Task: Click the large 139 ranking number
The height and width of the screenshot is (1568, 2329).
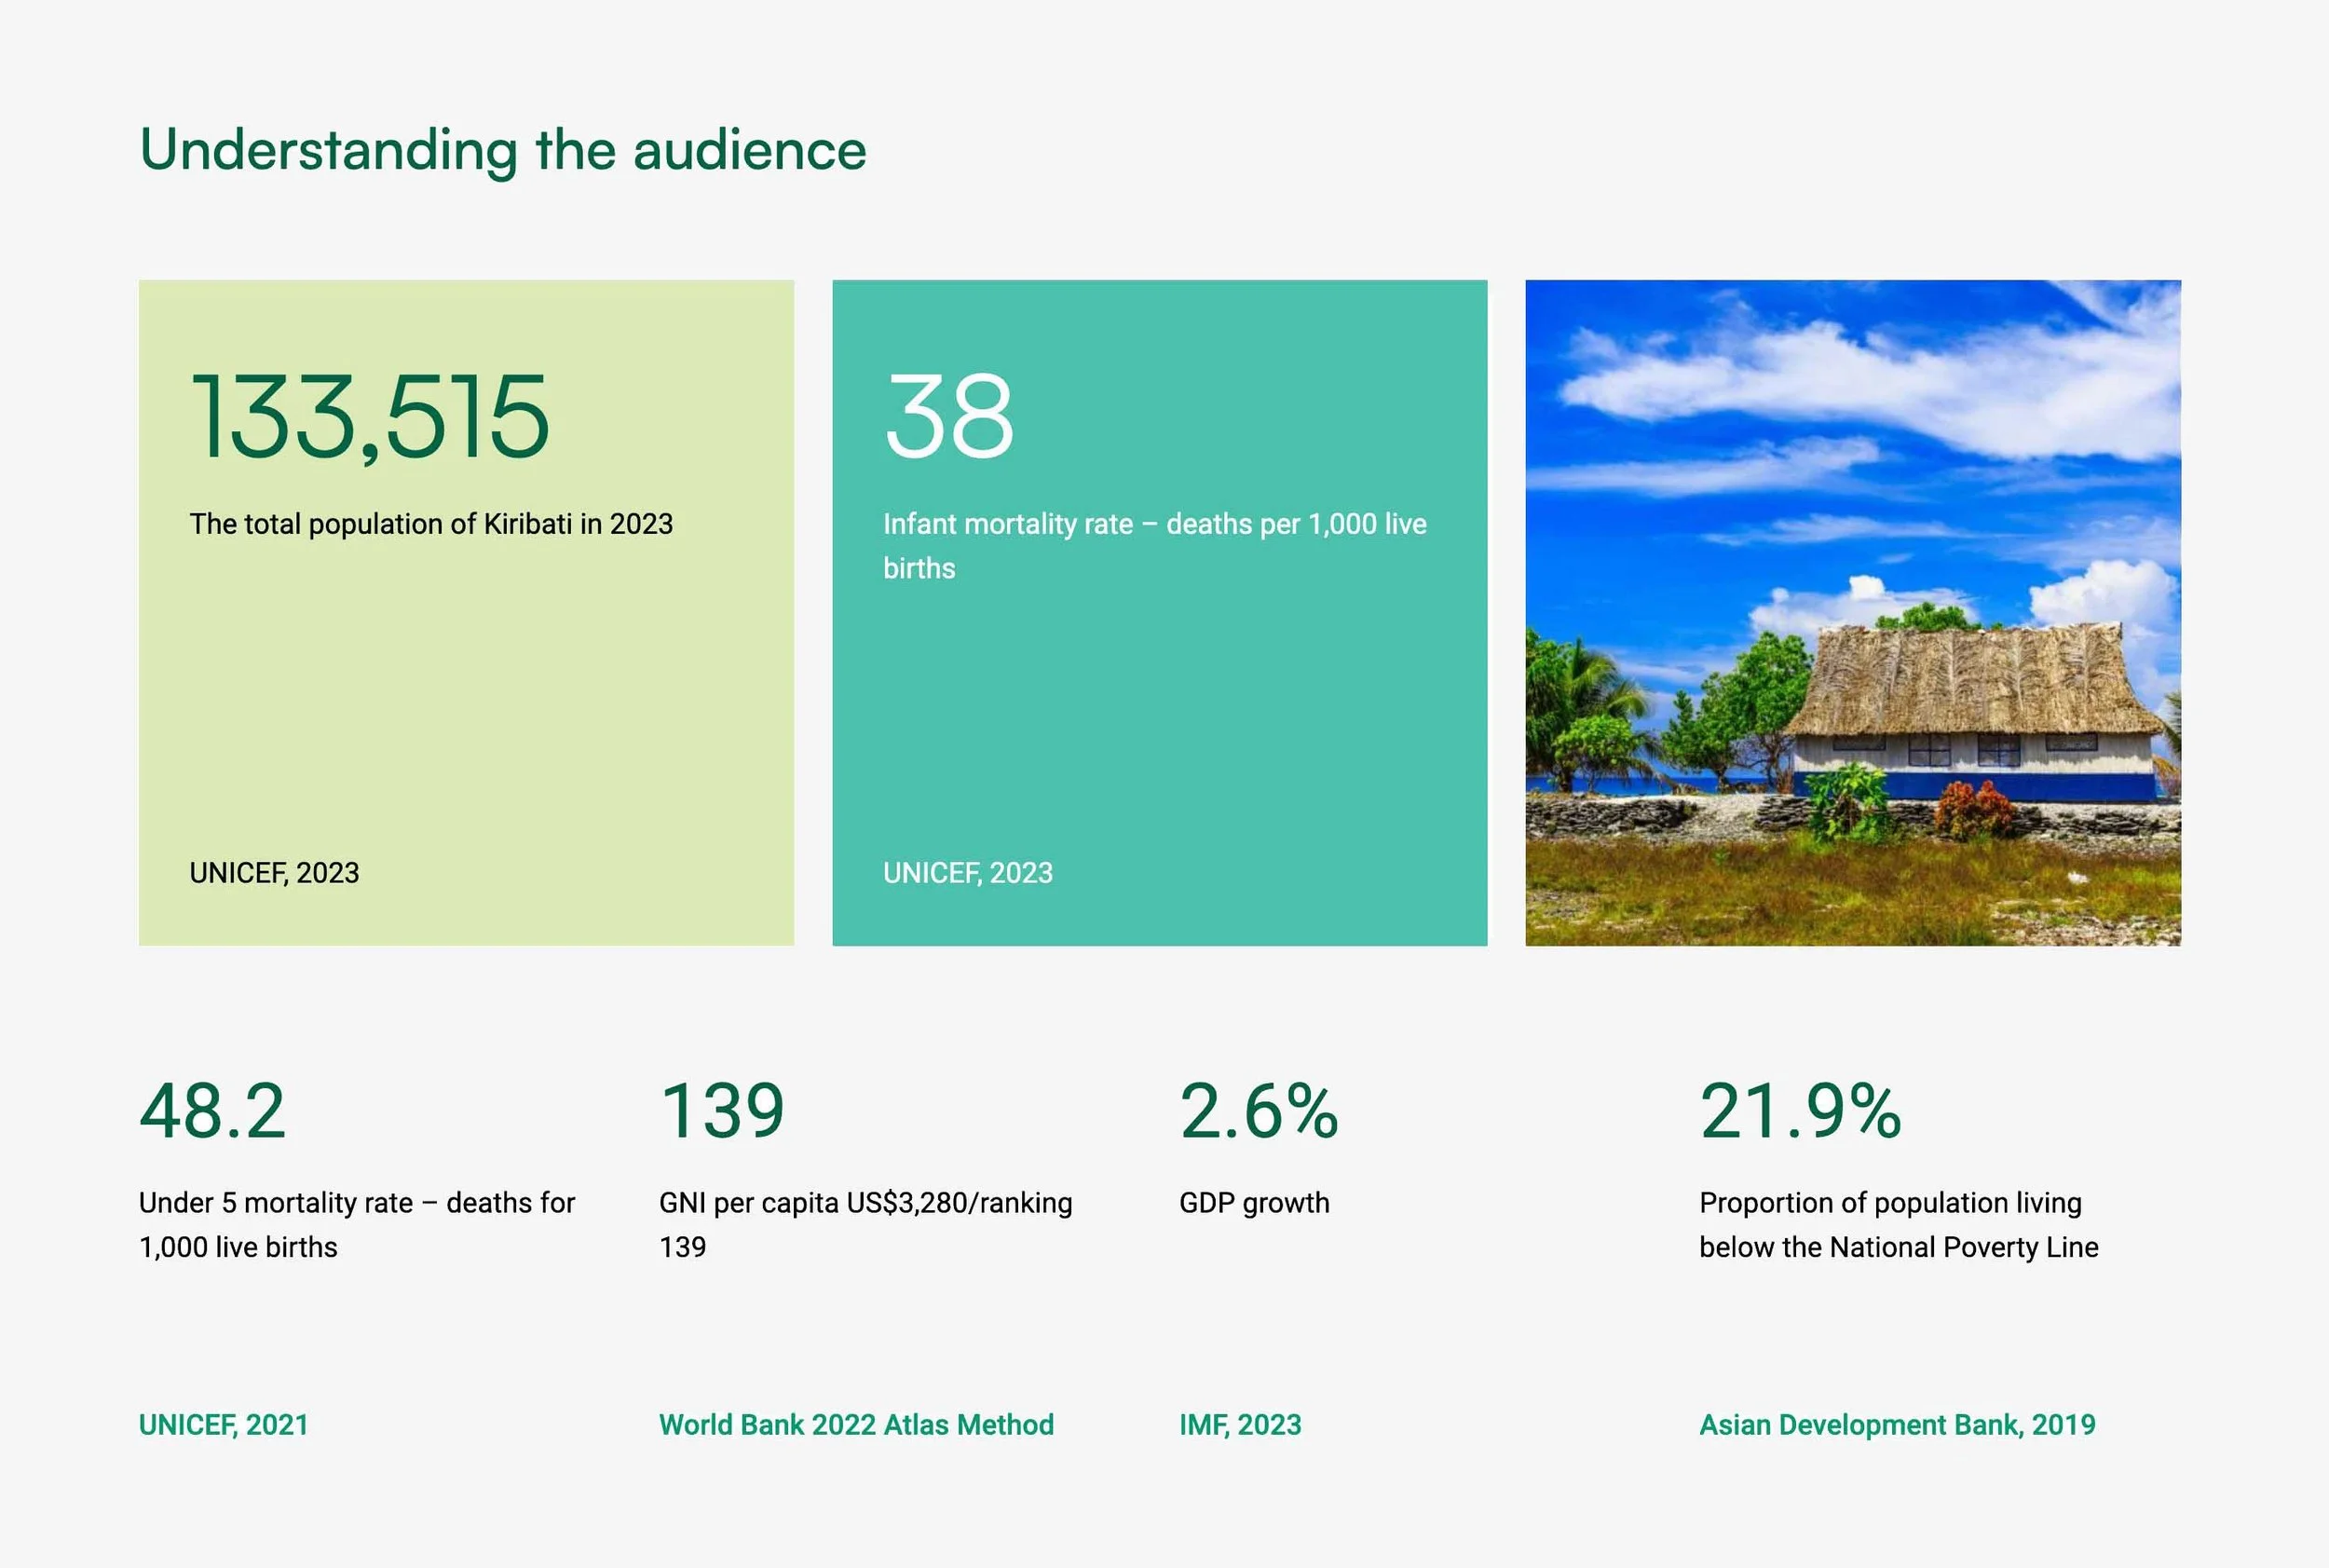Action: [x=722, y=1111]
